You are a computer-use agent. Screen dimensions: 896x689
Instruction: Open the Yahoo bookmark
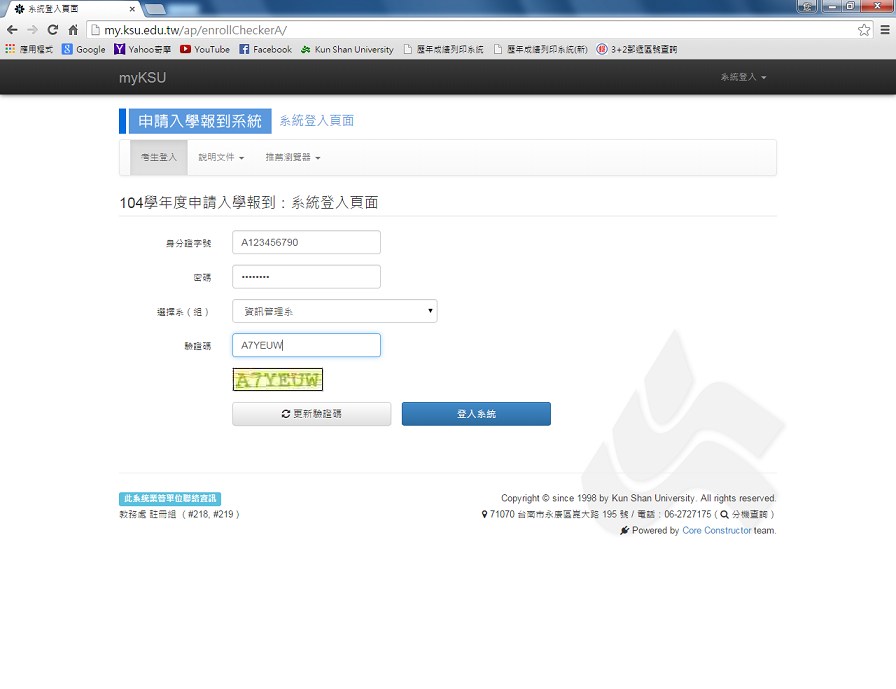pos(142,49)
